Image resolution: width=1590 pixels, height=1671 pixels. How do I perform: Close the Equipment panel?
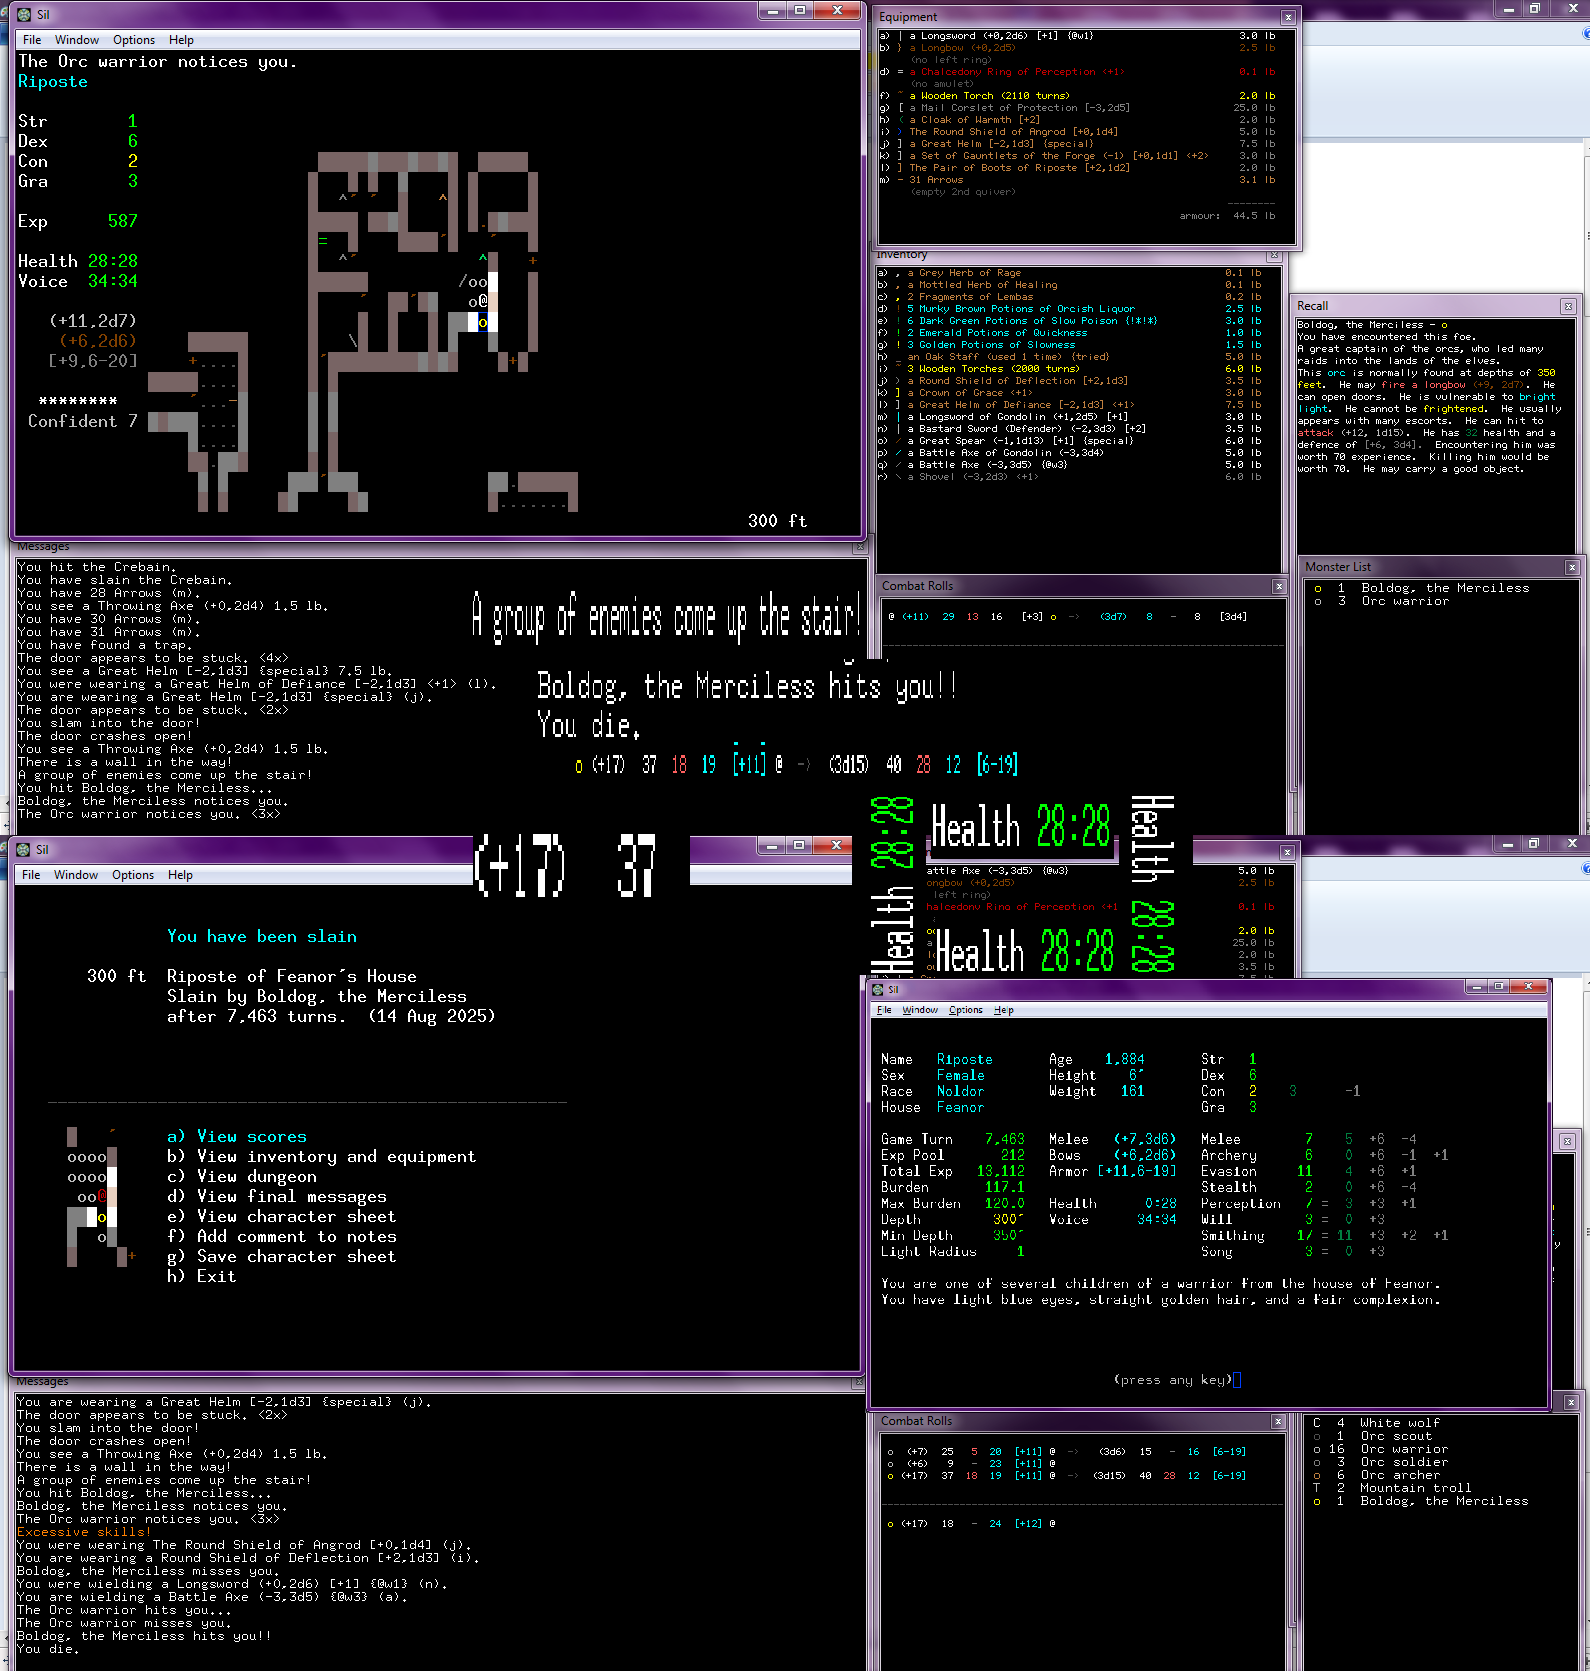tap(1288, 17)
